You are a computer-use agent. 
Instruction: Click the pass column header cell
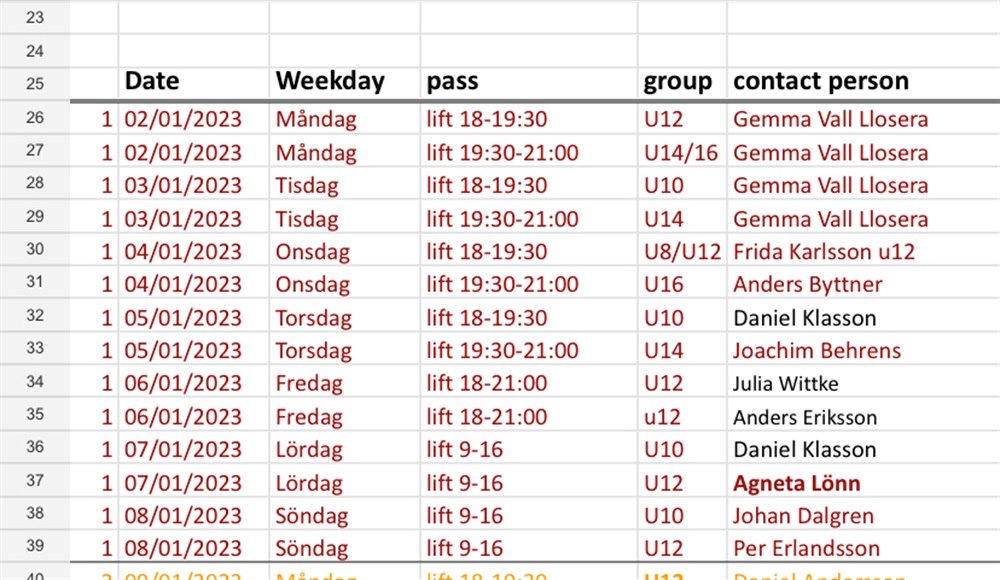pos(529,83)
